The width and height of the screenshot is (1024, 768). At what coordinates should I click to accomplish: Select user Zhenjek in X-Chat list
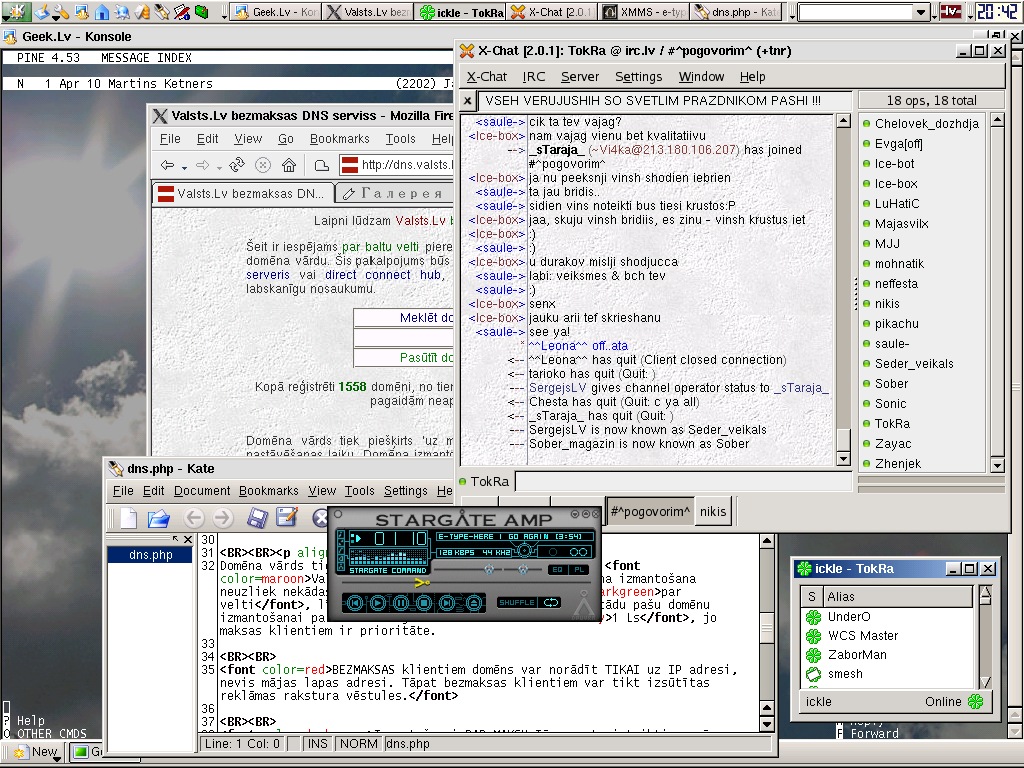(897, 464)
